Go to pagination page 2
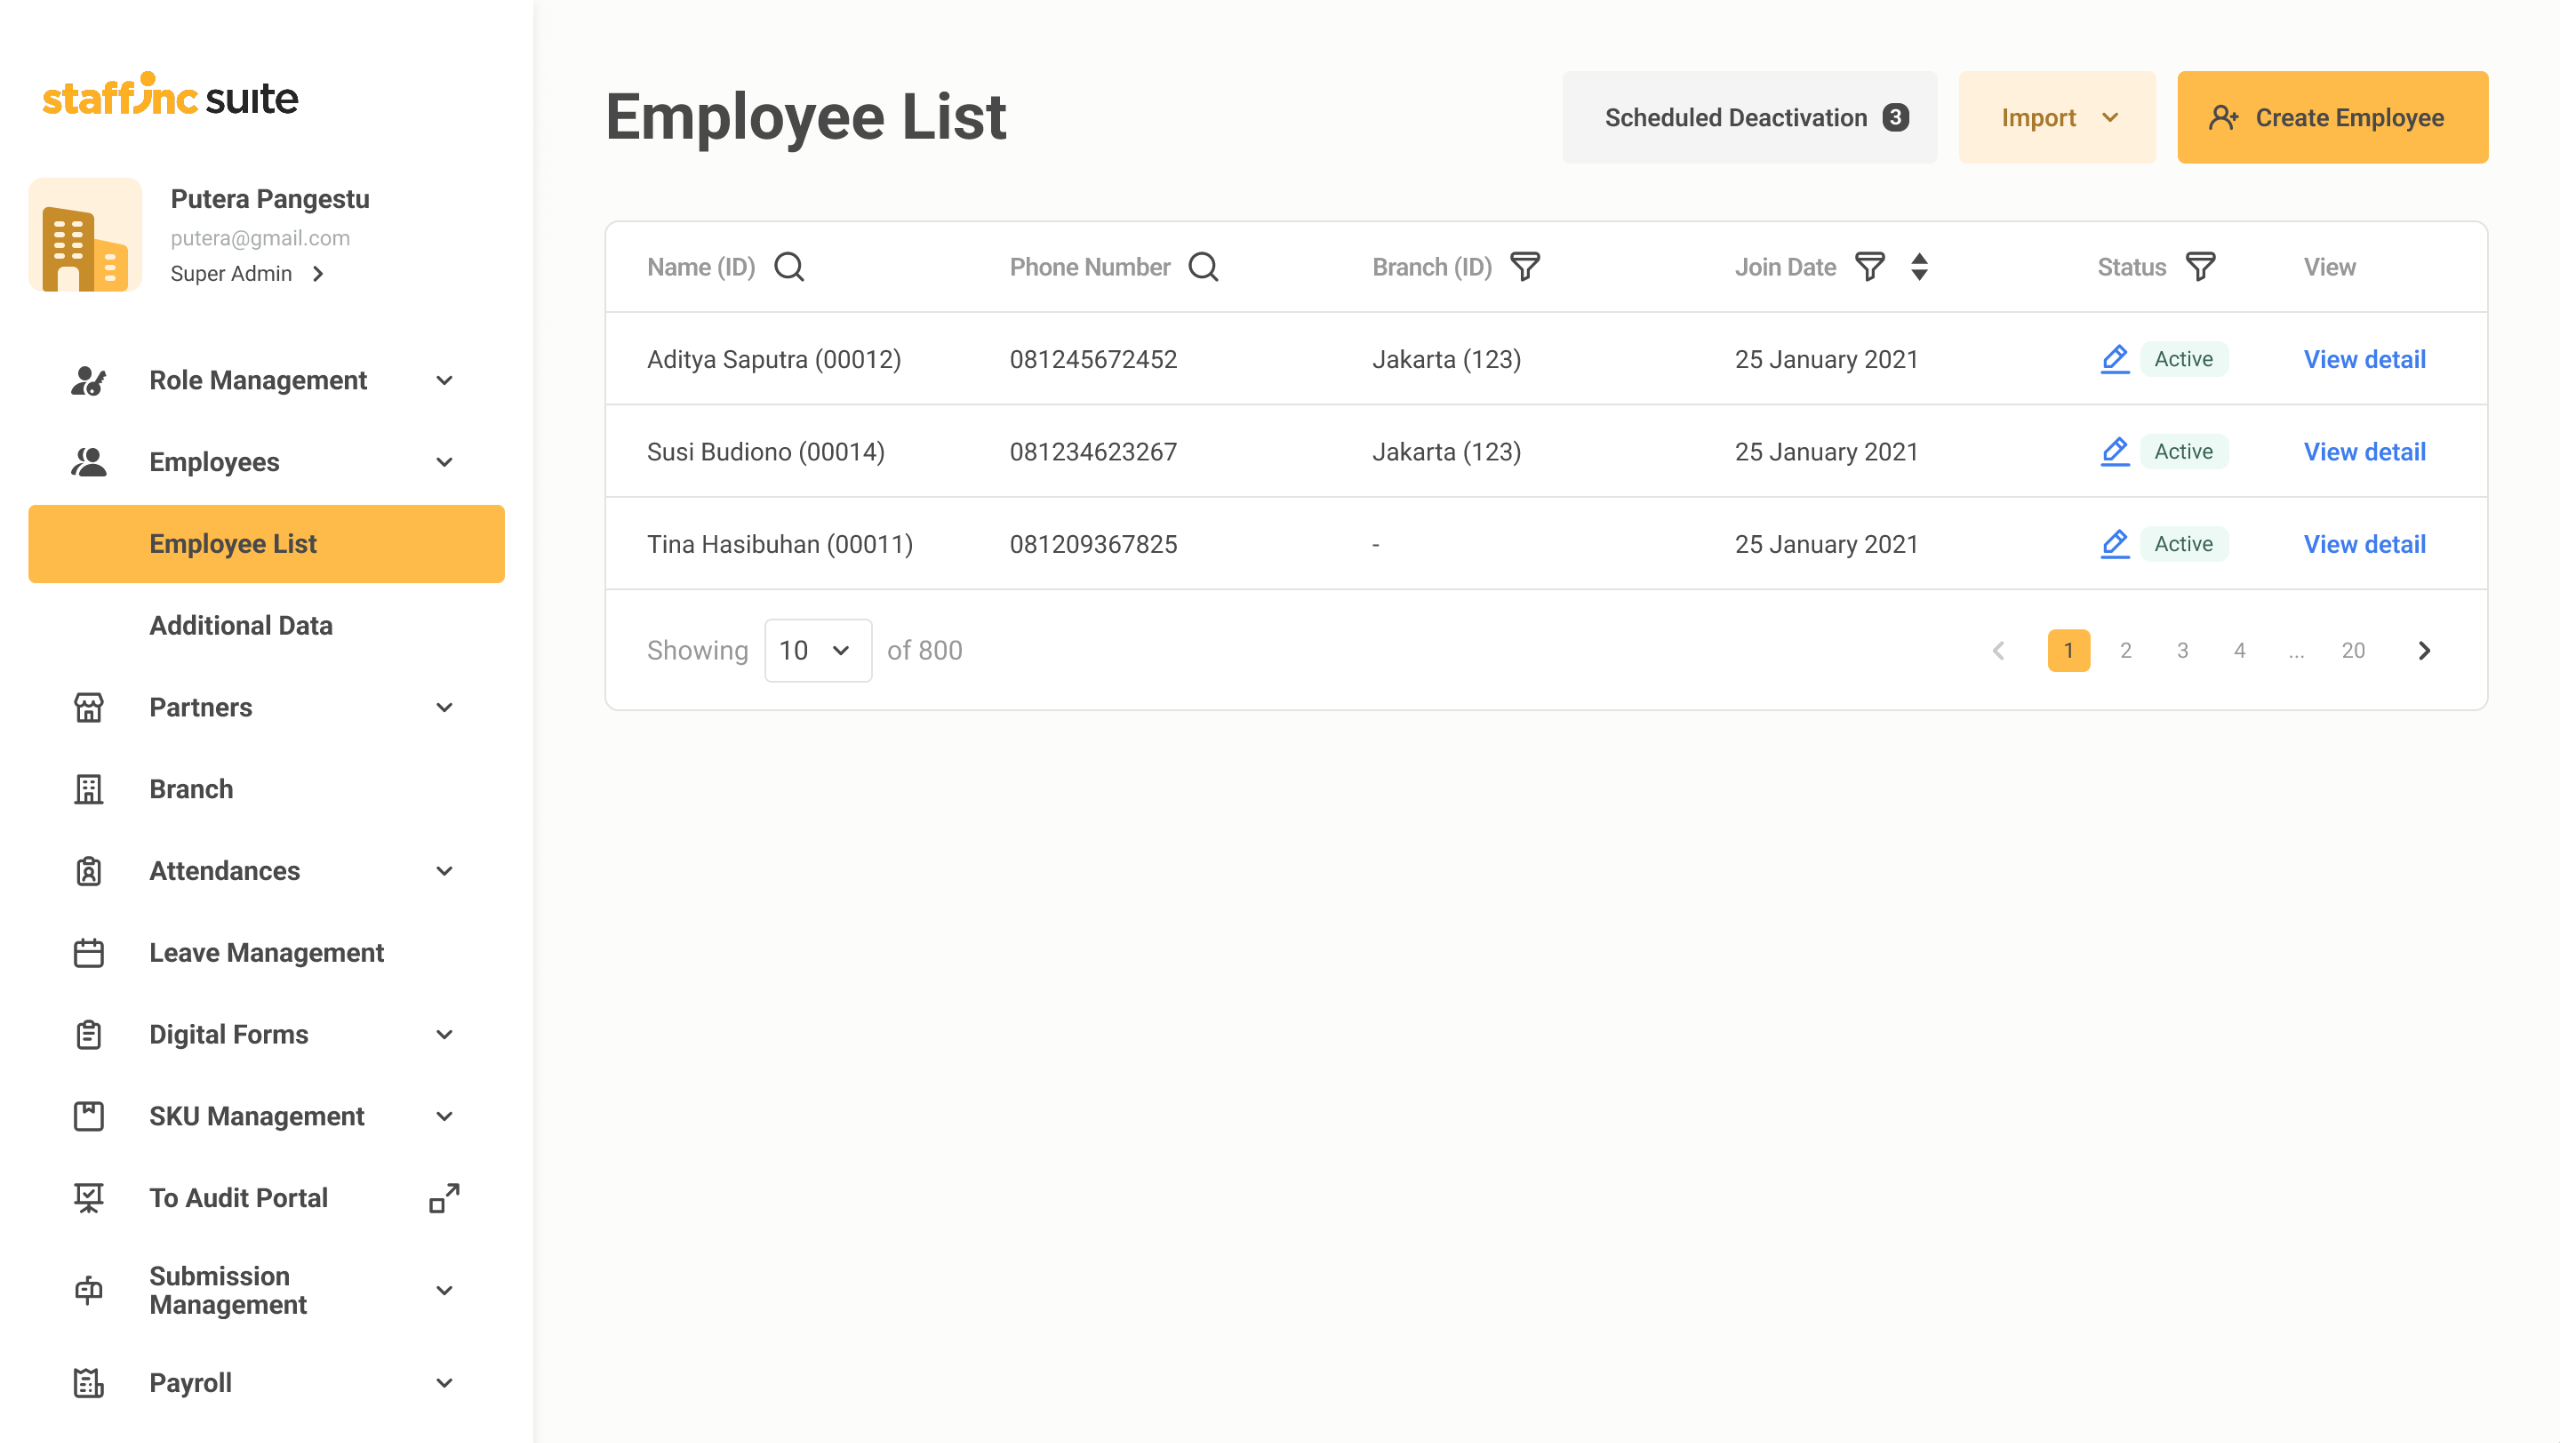 pos(2125,651)
